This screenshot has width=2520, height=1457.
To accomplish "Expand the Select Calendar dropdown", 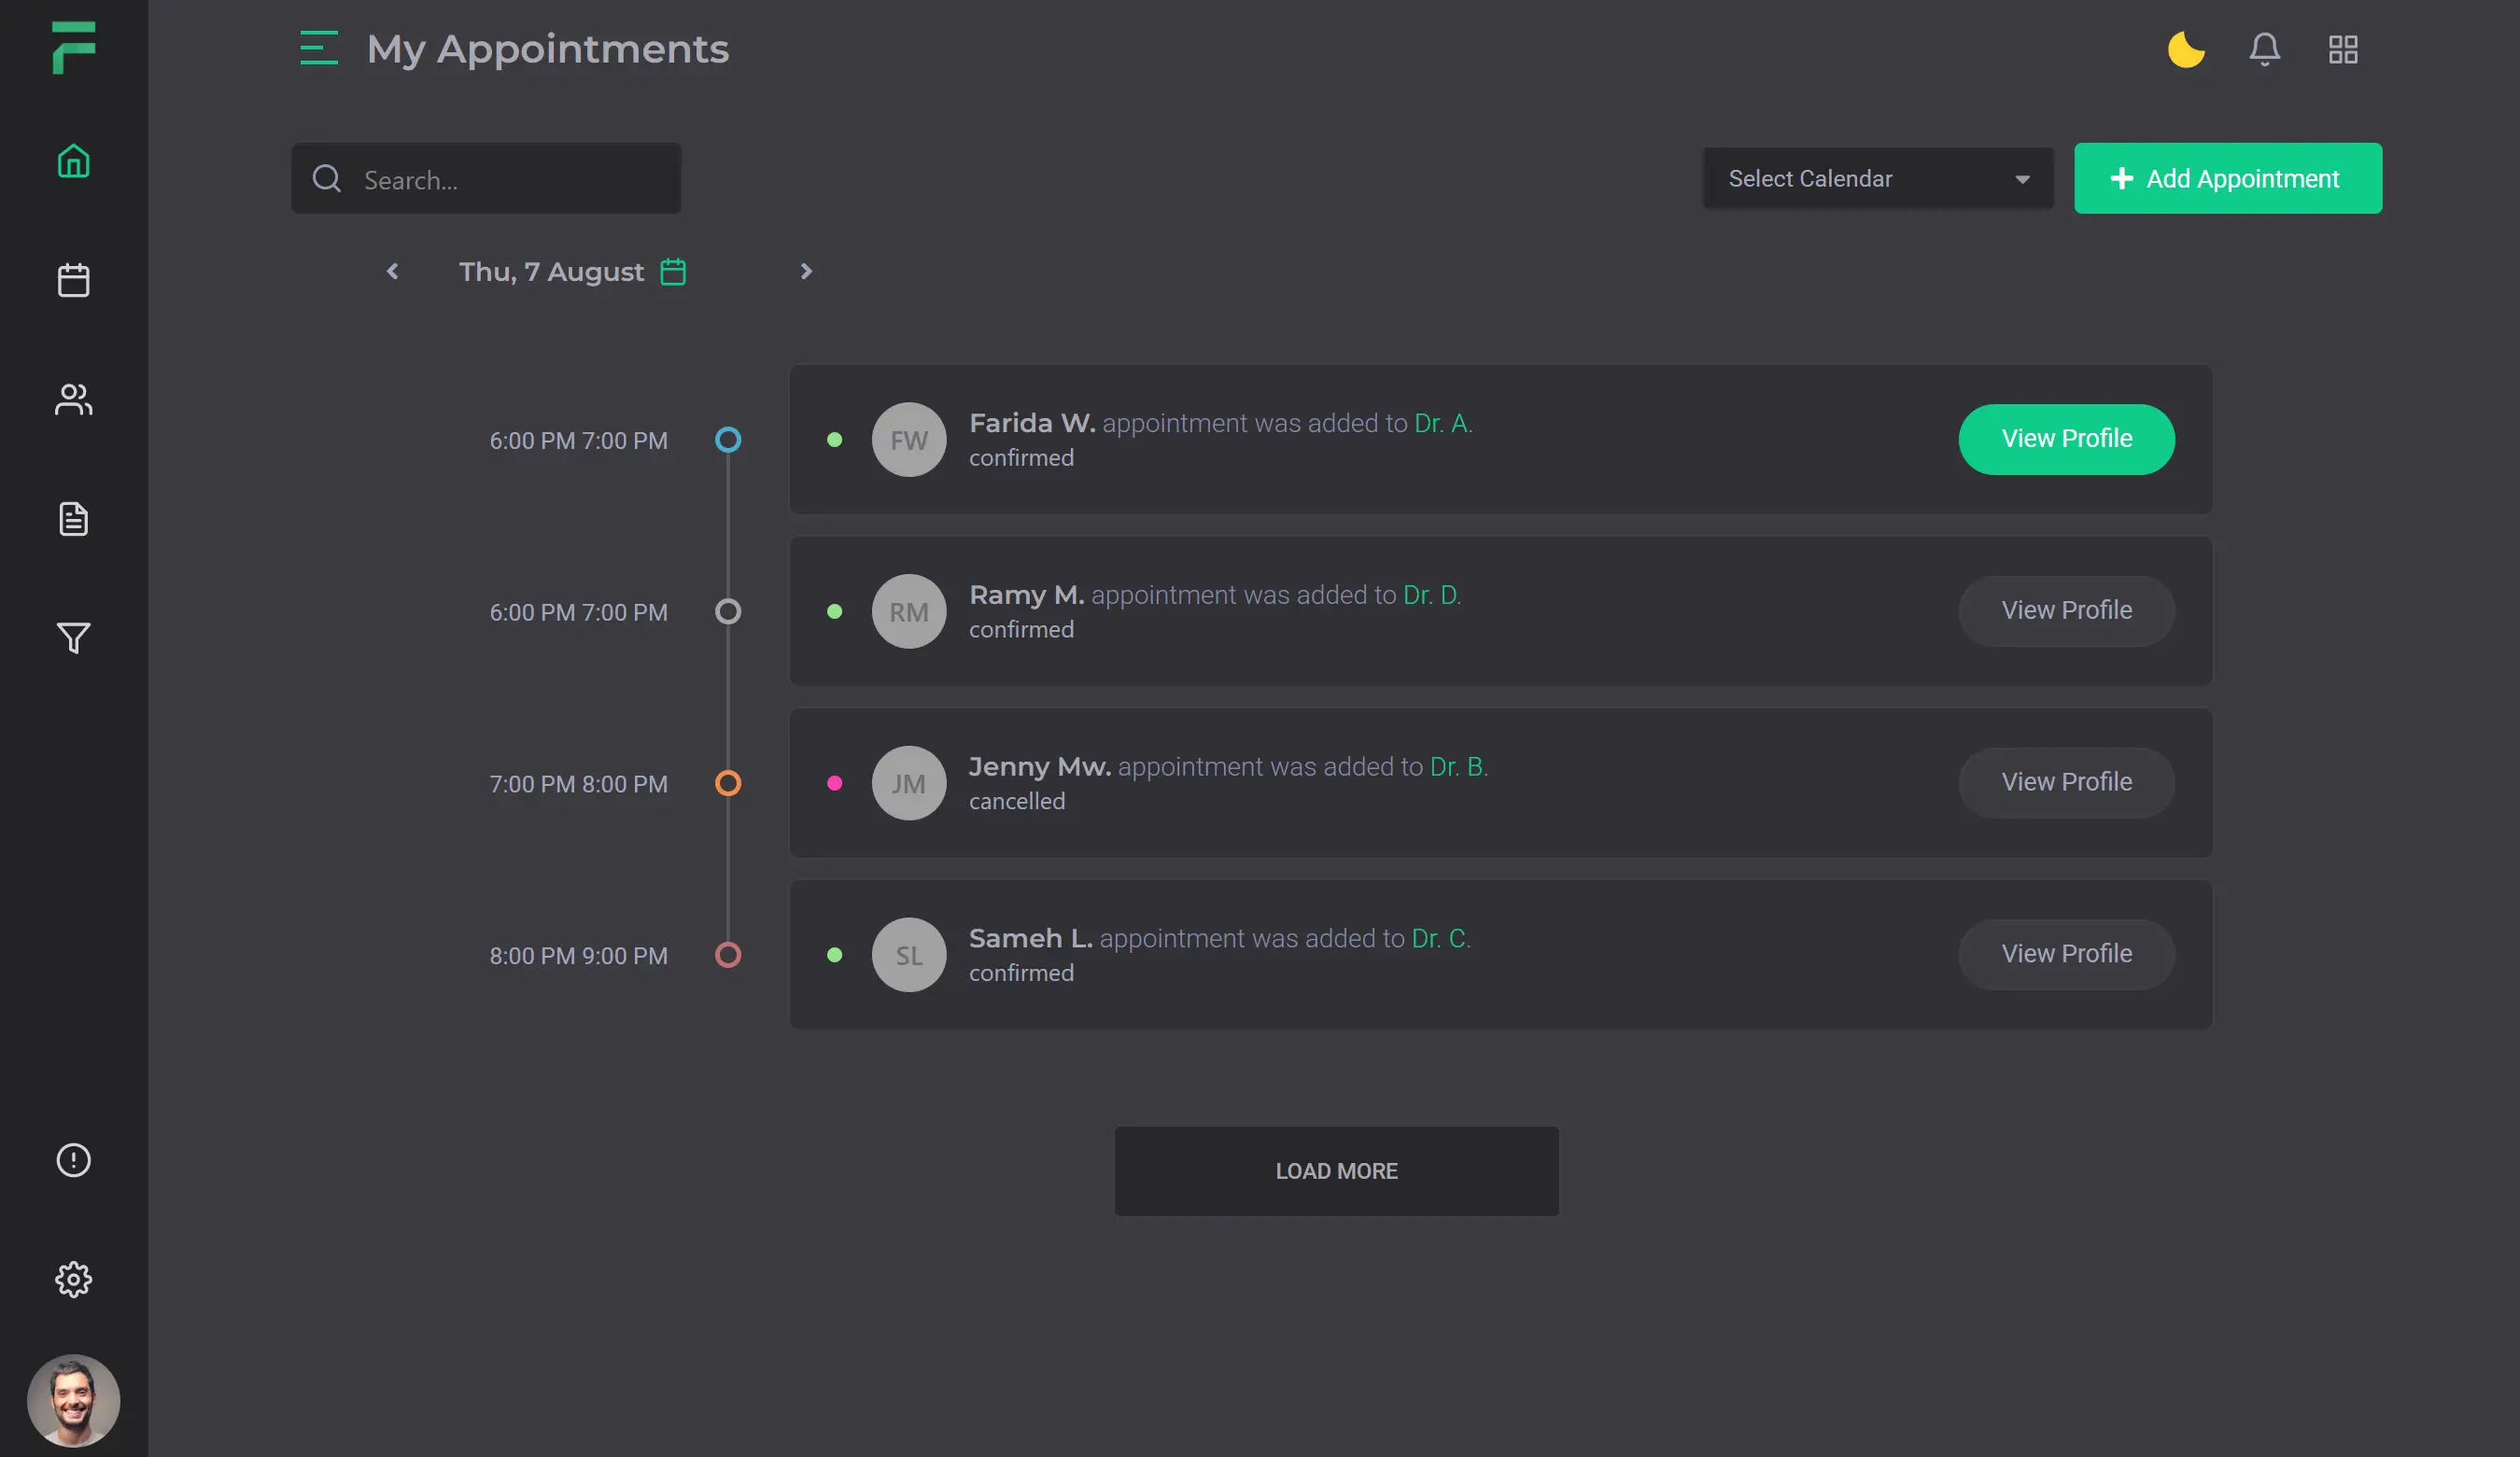I will point(1878,178).
